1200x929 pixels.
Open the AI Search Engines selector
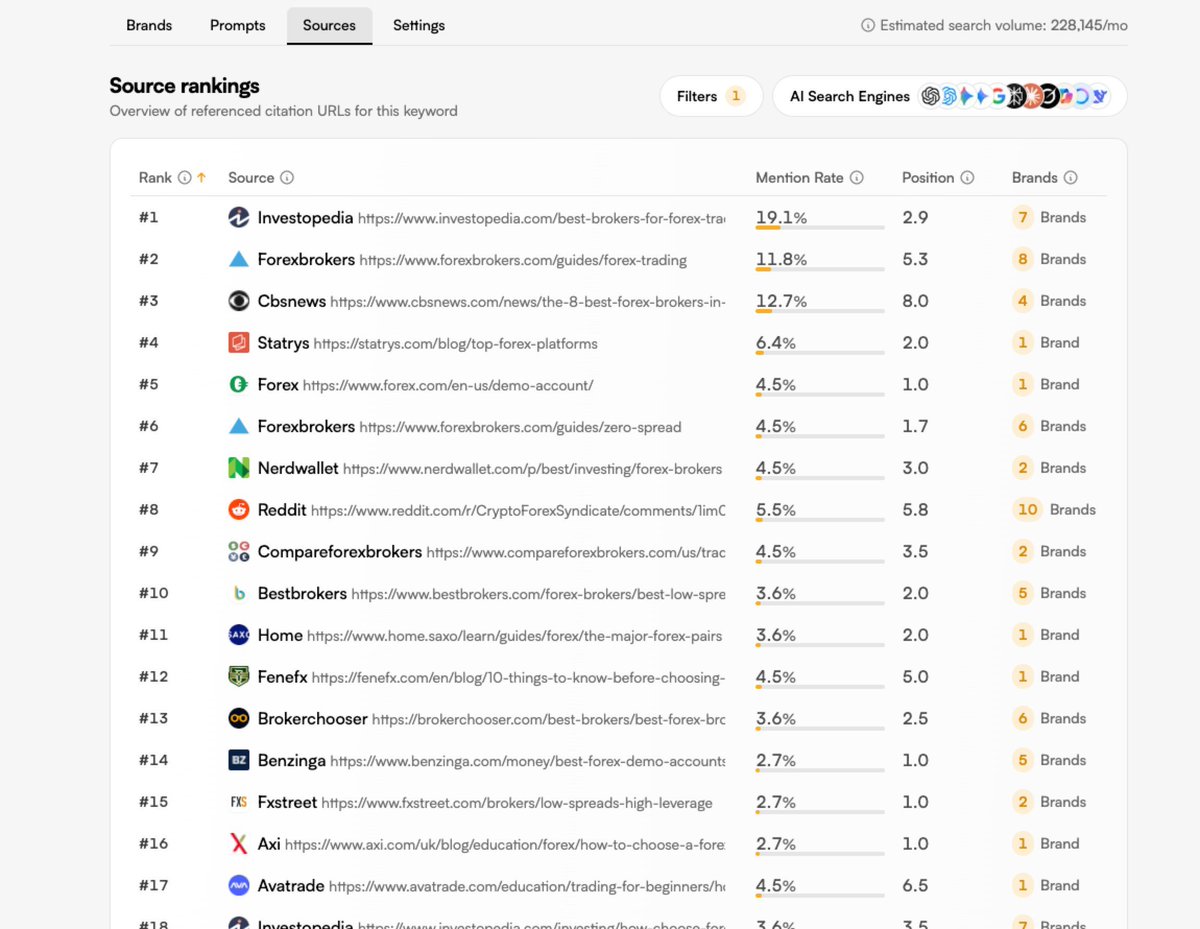(950, 96)
